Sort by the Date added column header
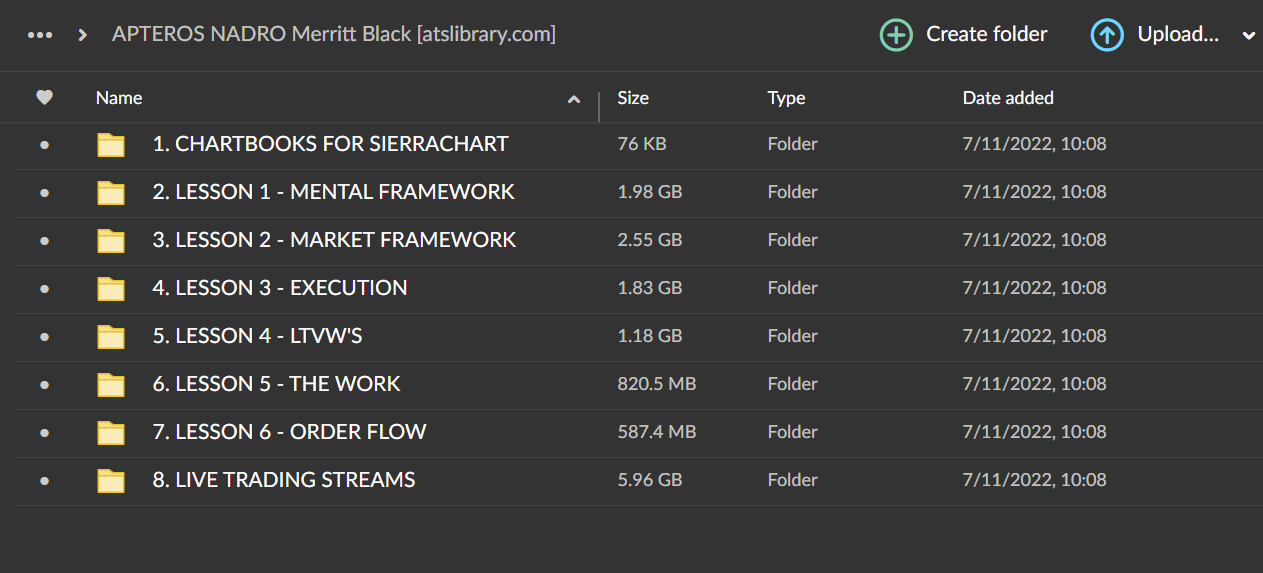 [x=1008, y=98]
